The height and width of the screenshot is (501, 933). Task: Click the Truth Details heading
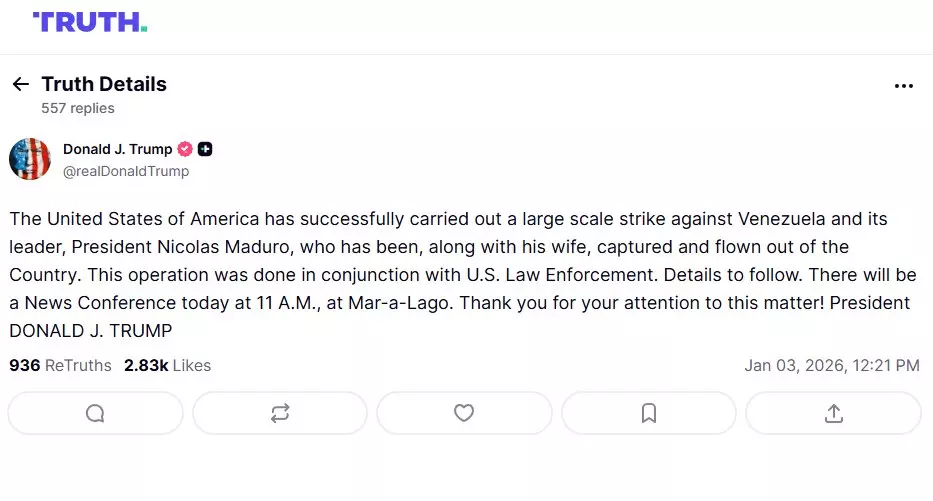tap(104, 84)
